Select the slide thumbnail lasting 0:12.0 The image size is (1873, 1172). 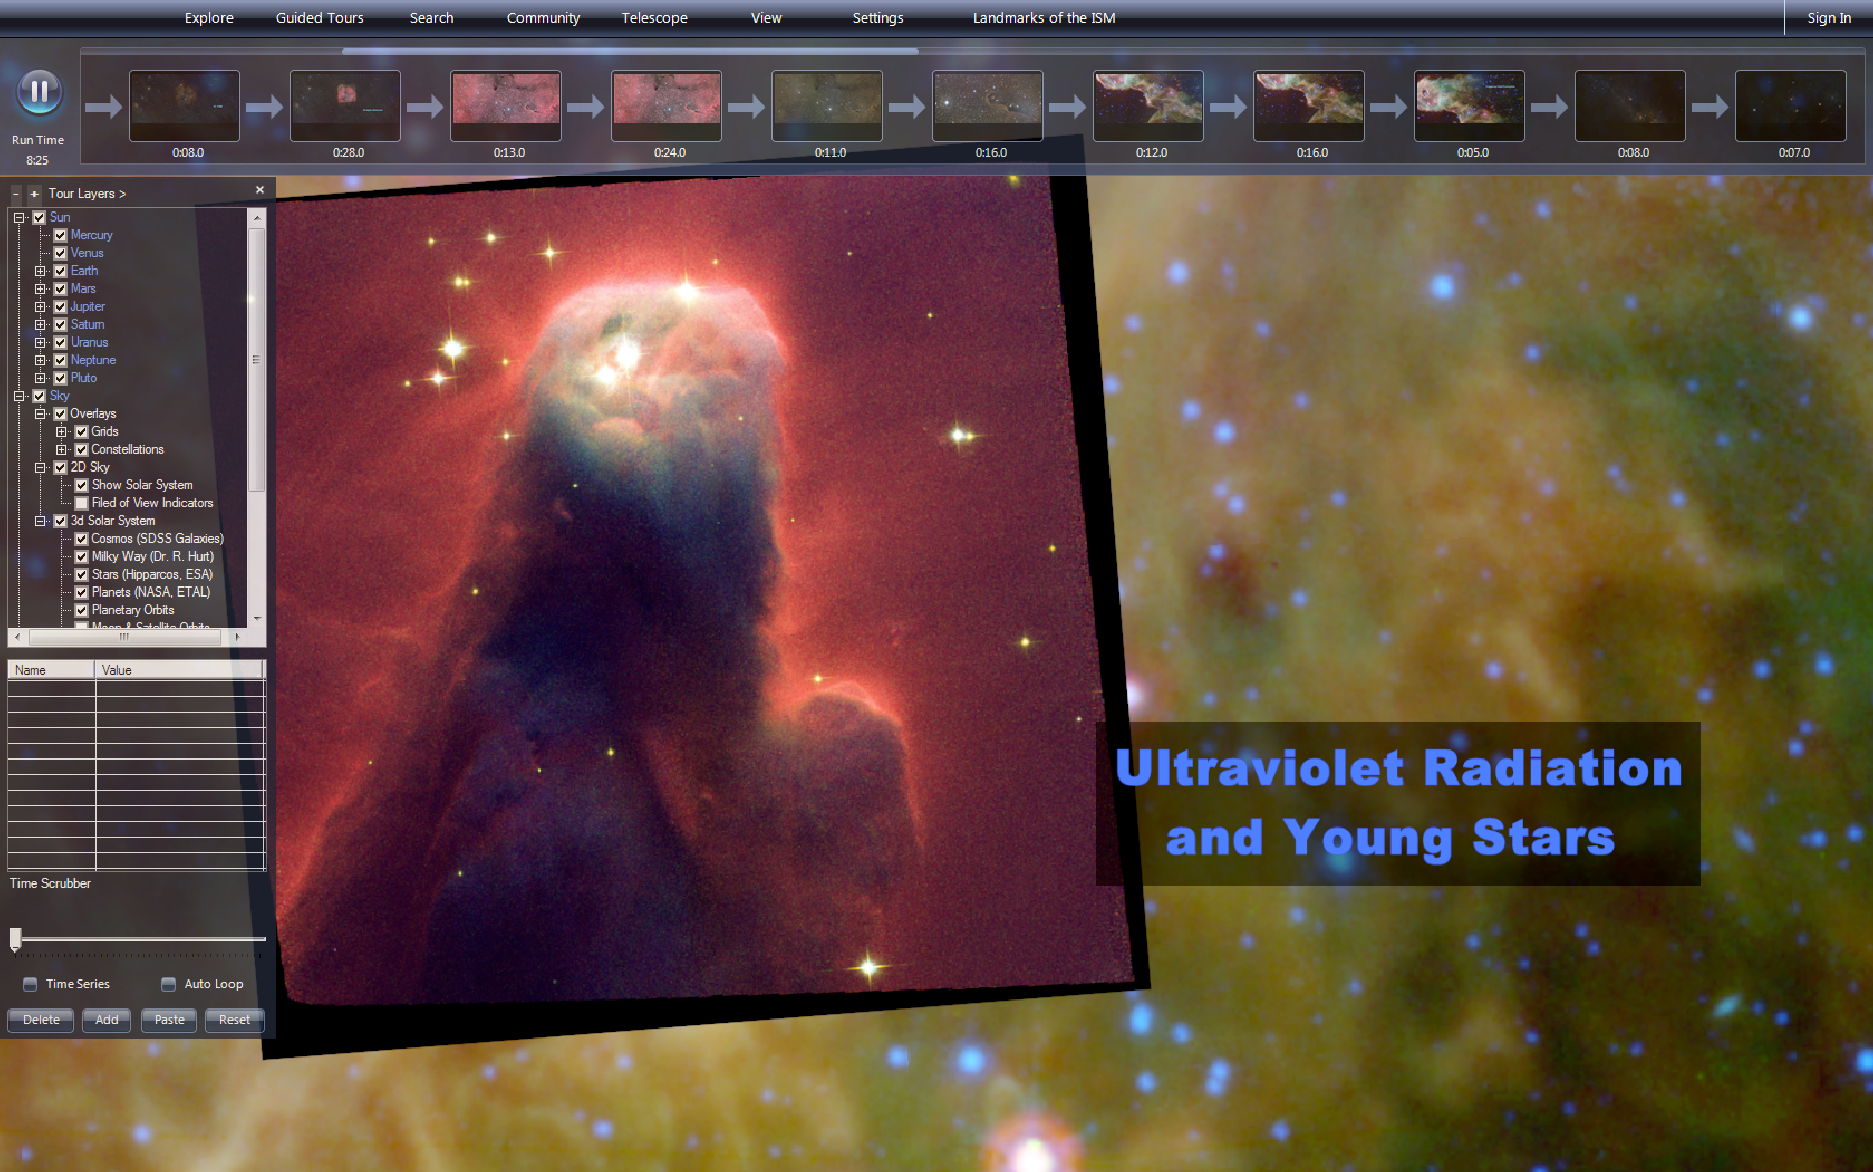click(x=1148, y=106)
